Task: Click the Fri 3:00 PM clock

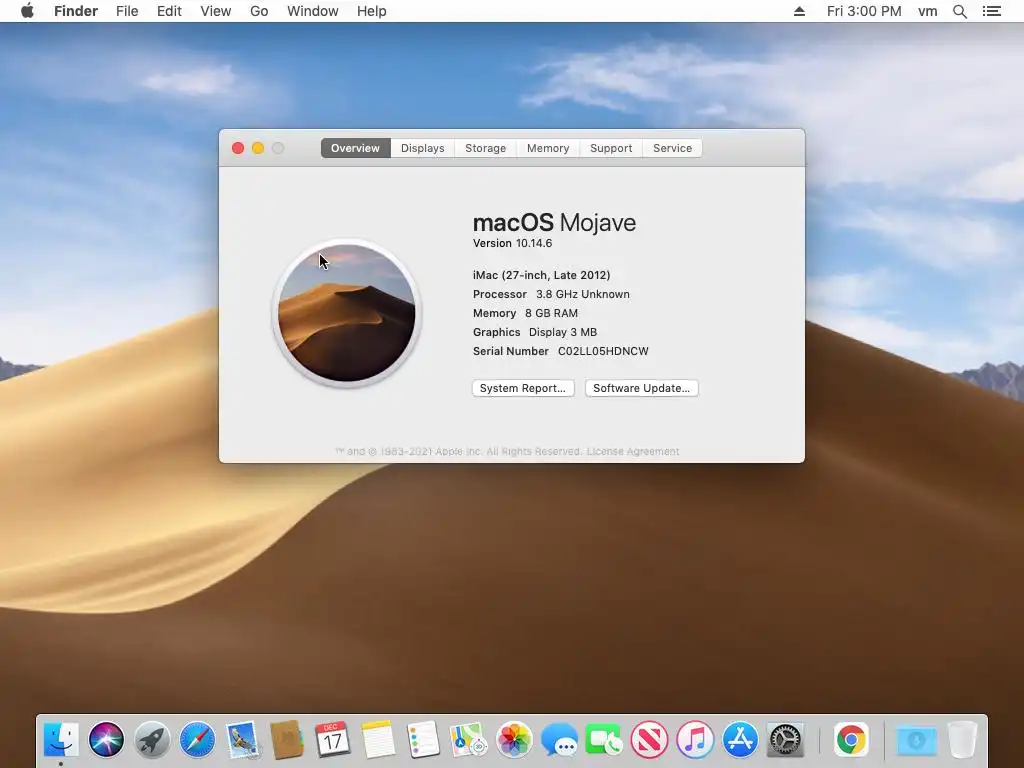Action: click(864, 11)
